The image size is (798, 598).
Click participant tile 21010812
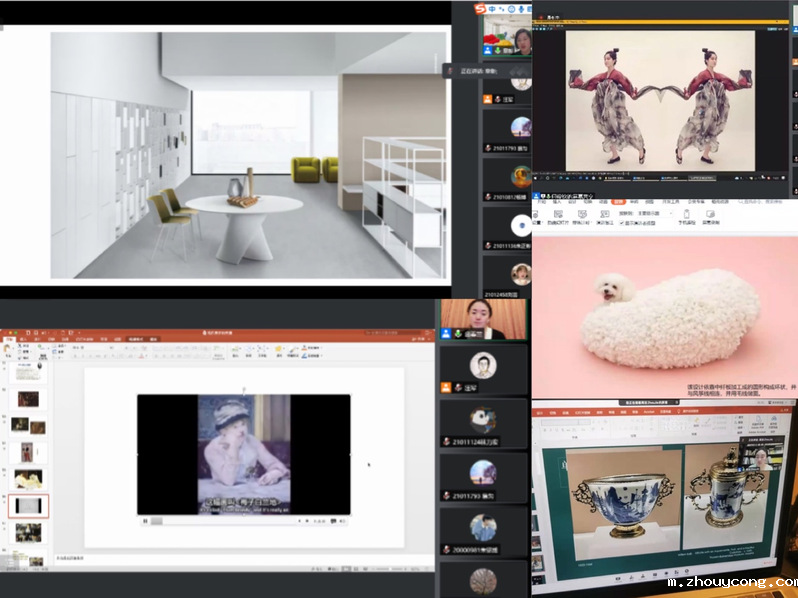tap(507, 180)
